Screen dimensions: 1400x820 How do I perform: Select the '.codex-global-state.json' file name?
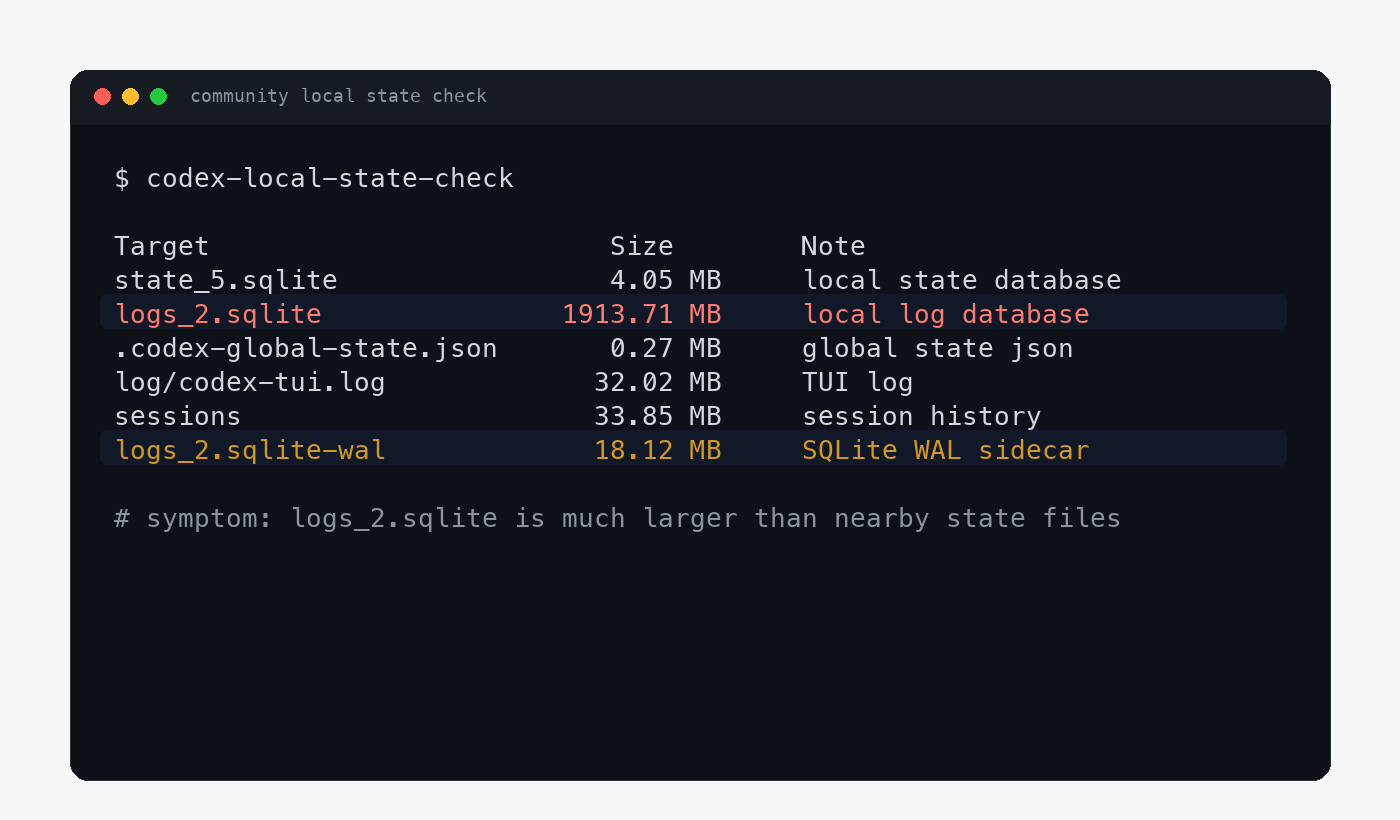[x=306, y=348]
